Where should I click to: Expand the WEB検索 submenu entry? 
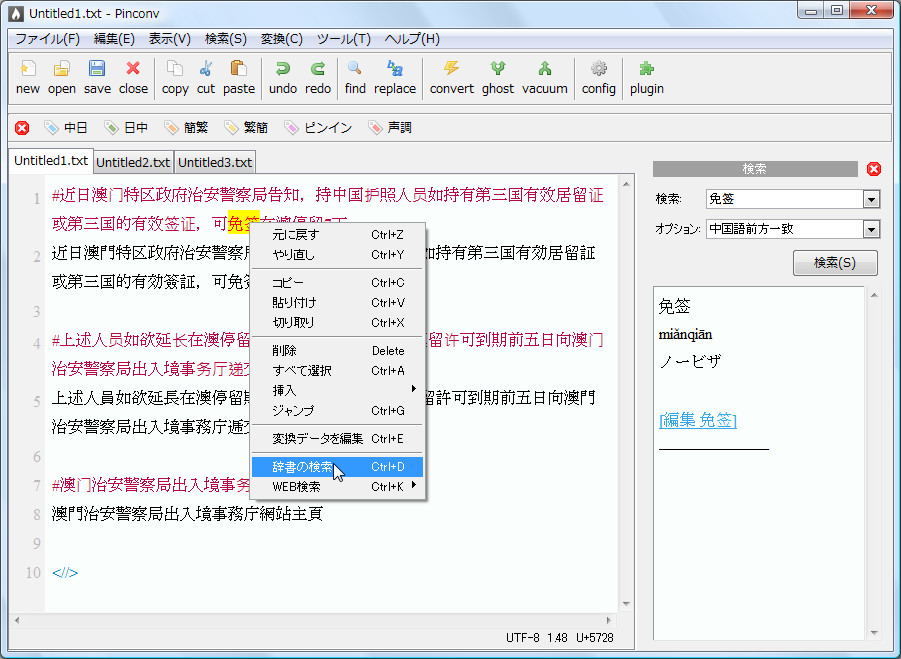click(x=338, y=487)
